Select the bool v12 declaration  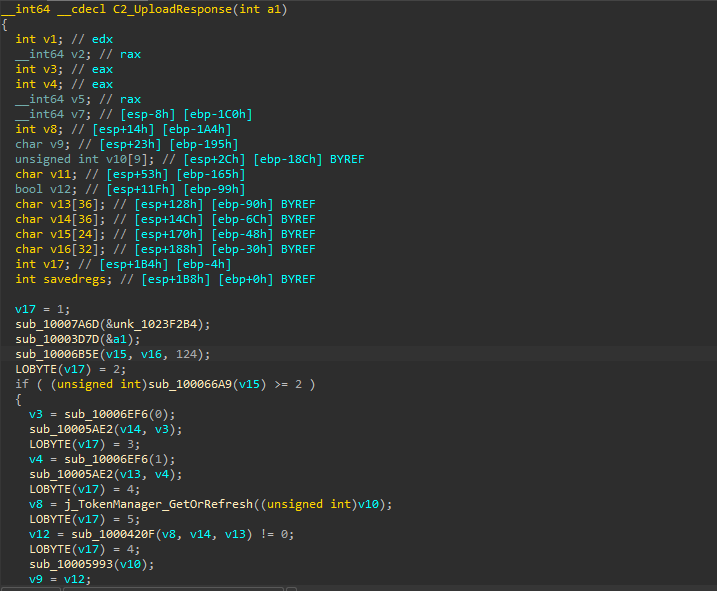pyautogui.click(x=45, y=189)
